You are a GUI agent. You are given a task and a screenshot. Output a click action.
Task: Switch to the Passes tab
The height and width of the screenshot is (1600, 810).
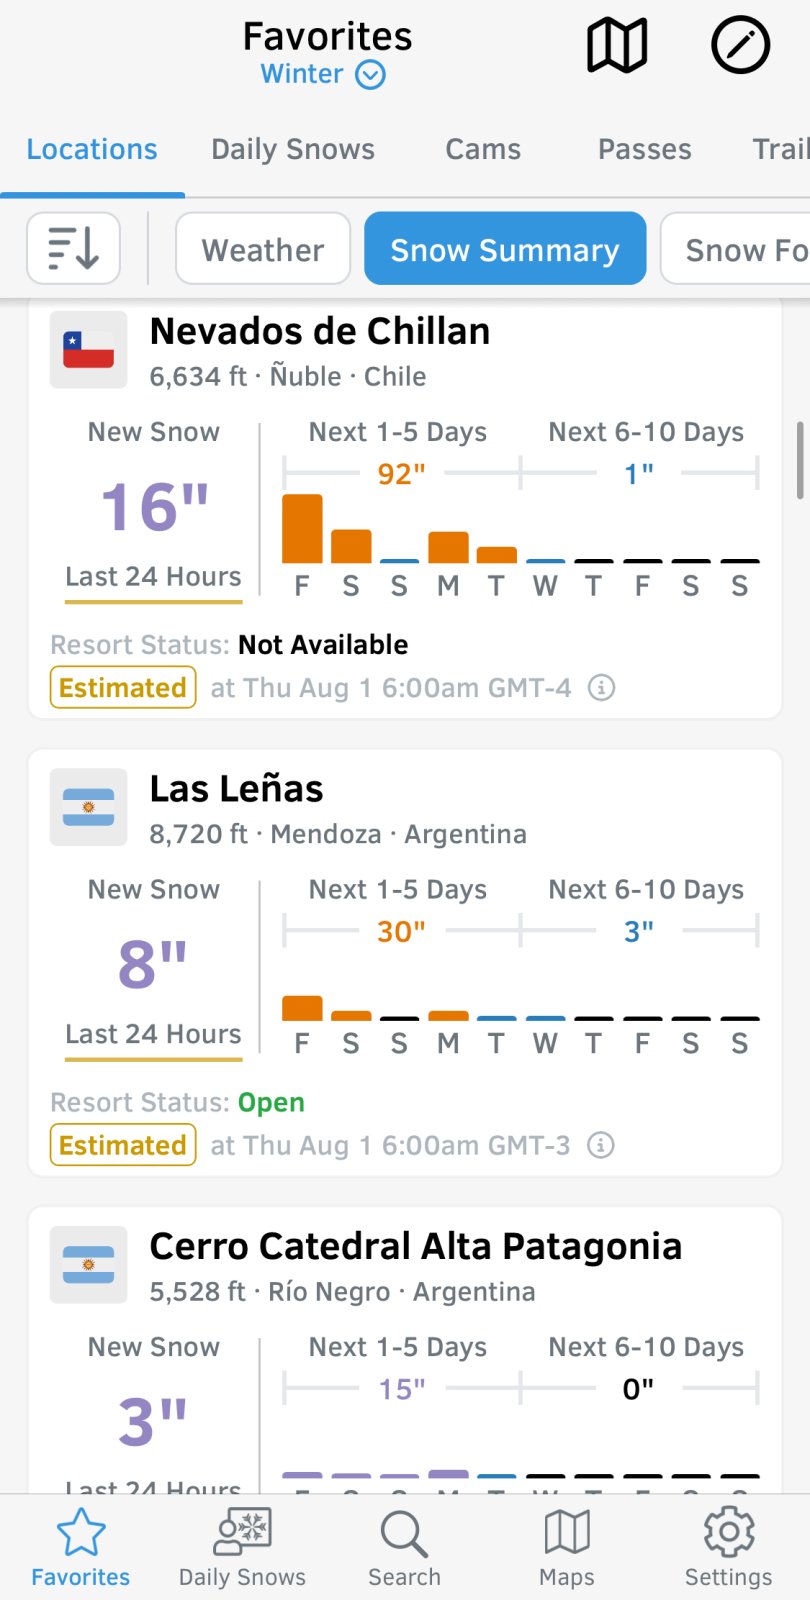(x=645, y=149)
